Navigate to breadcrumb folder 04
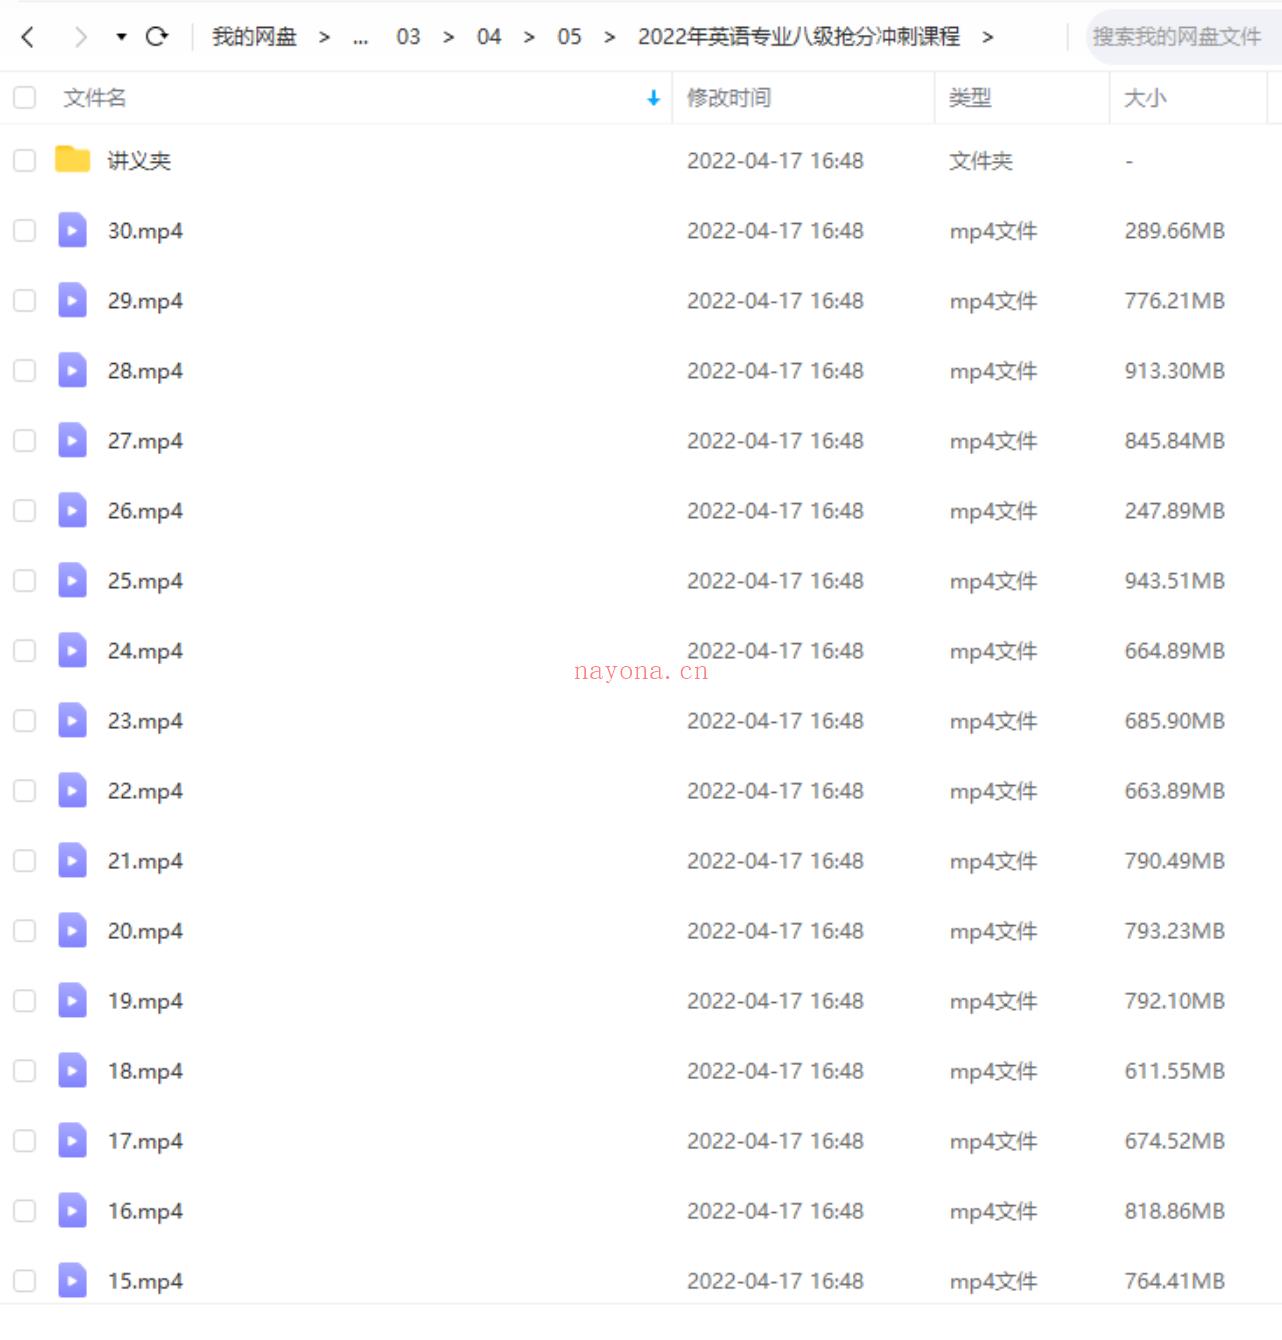The width and height of the screenshot is (1282, 1340). pyautogui.click(x=489, y=37)
